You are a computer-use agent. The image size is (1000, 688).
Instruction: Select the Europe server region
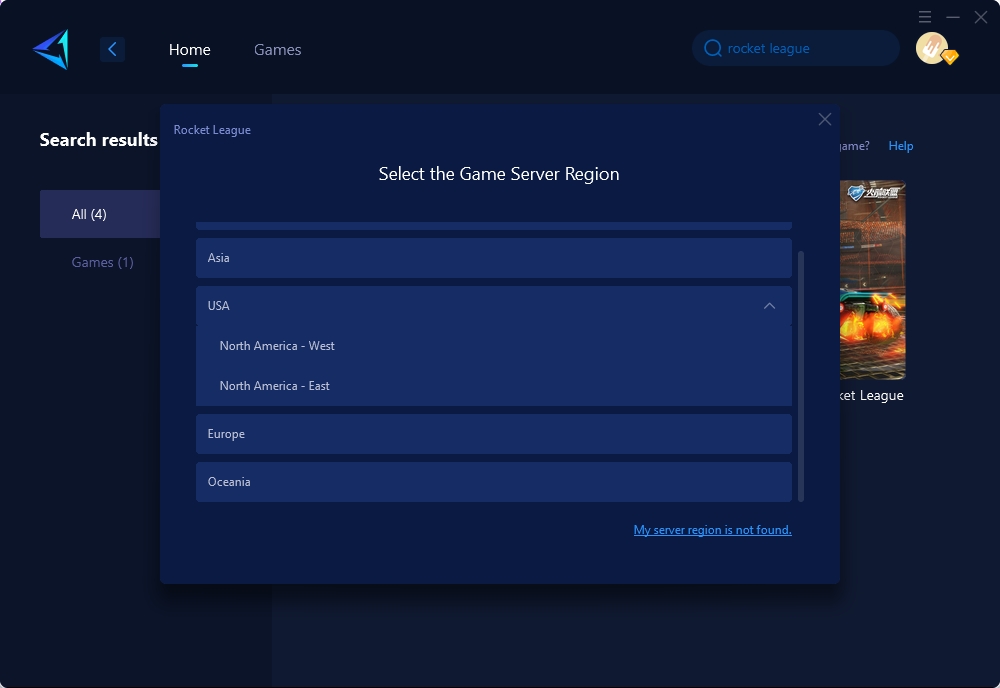(494, 434)
